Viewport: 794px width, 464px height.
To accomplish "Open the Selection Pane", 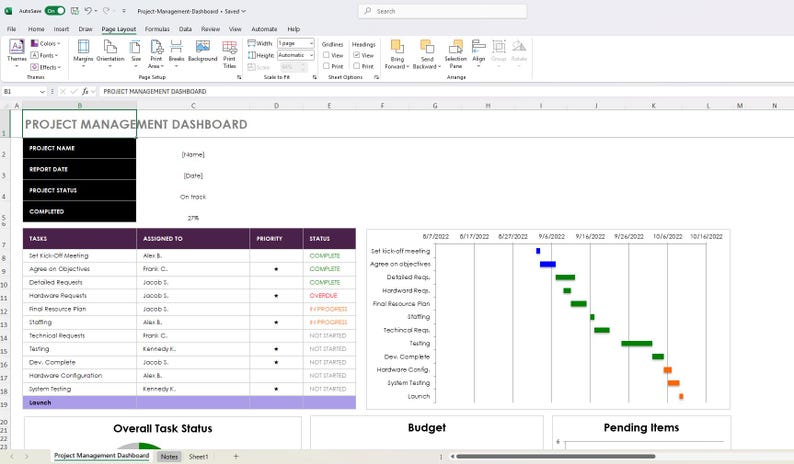I will click(456, 54).
